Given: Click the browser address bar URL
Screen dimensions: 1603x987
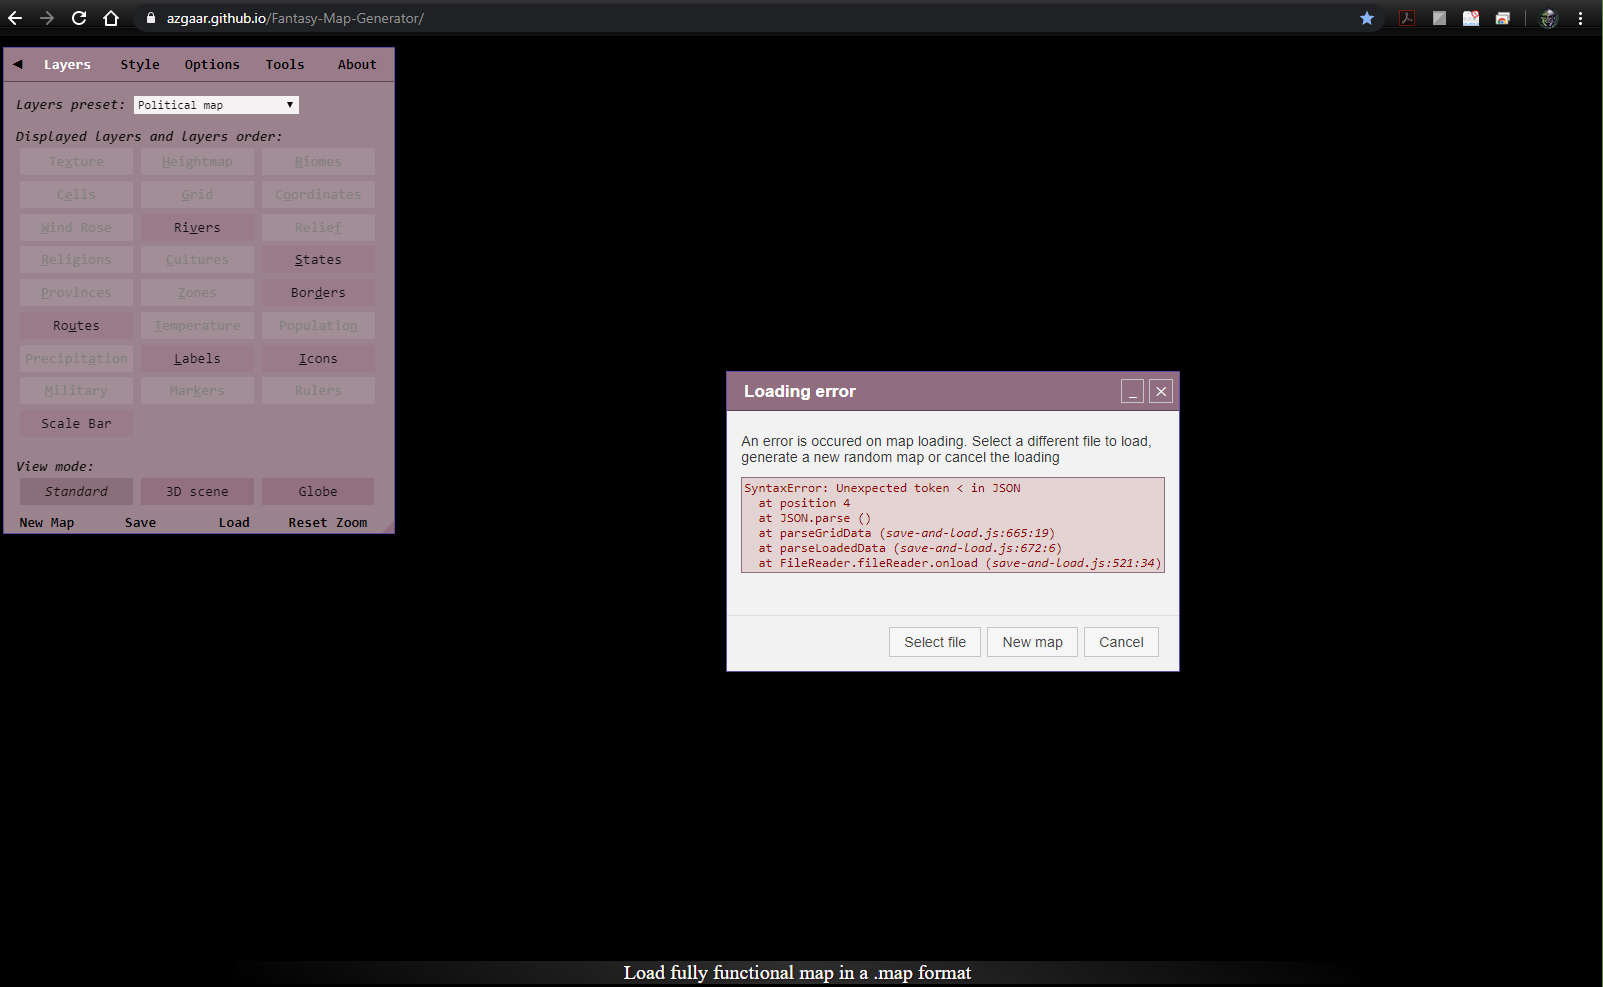Looking at the screenshot, I should click(295, 18).
